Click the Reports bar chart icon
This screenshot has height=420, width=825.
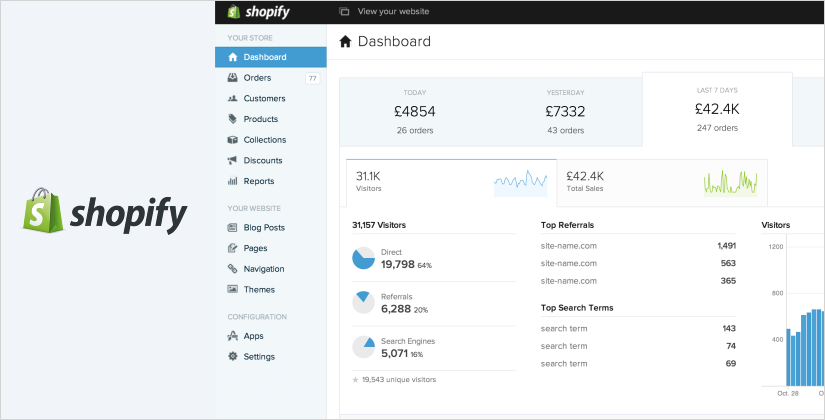[232, 181]
